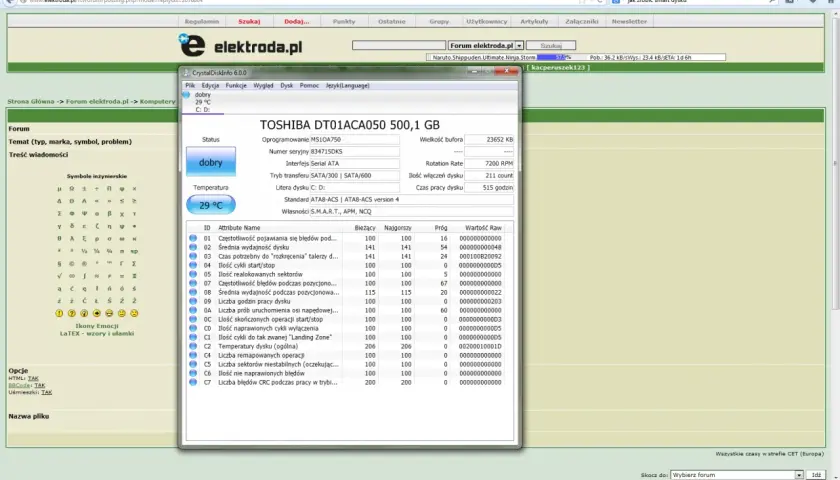Image resolution: width=840 pixels, height=480 pixels.
Task: Click the status icon of attribute 09 row
Action: click(x=193, y=301)
